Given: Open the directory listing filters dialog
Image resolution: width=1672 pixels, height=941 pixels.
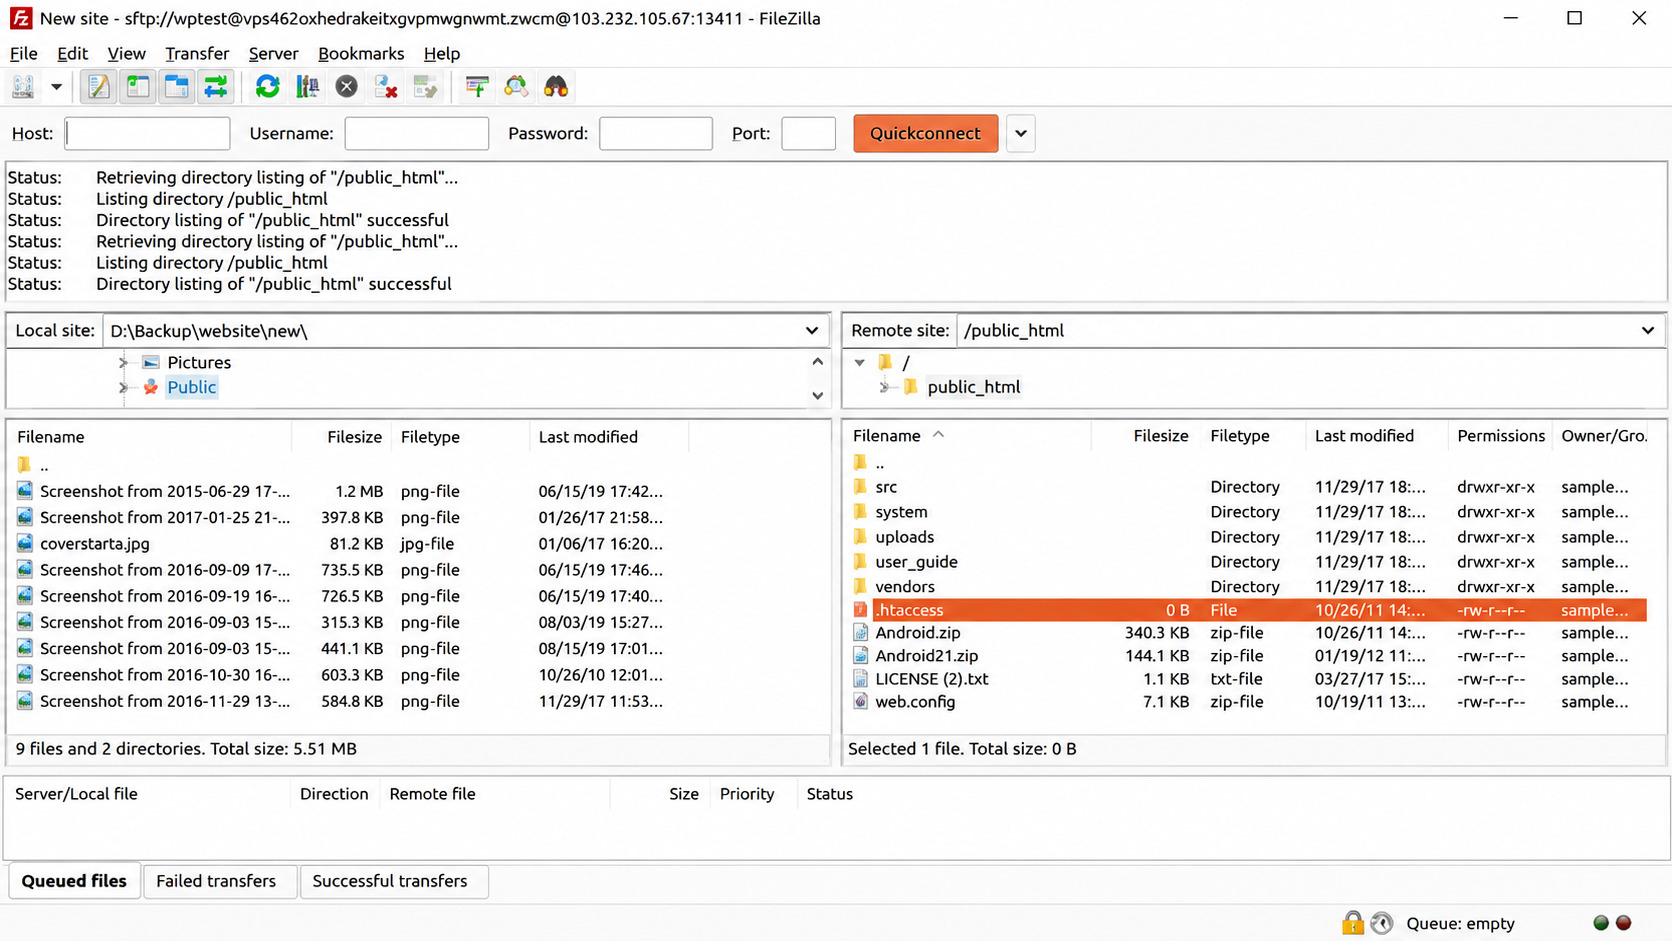Looking at the screenshot, I should 477,87.
